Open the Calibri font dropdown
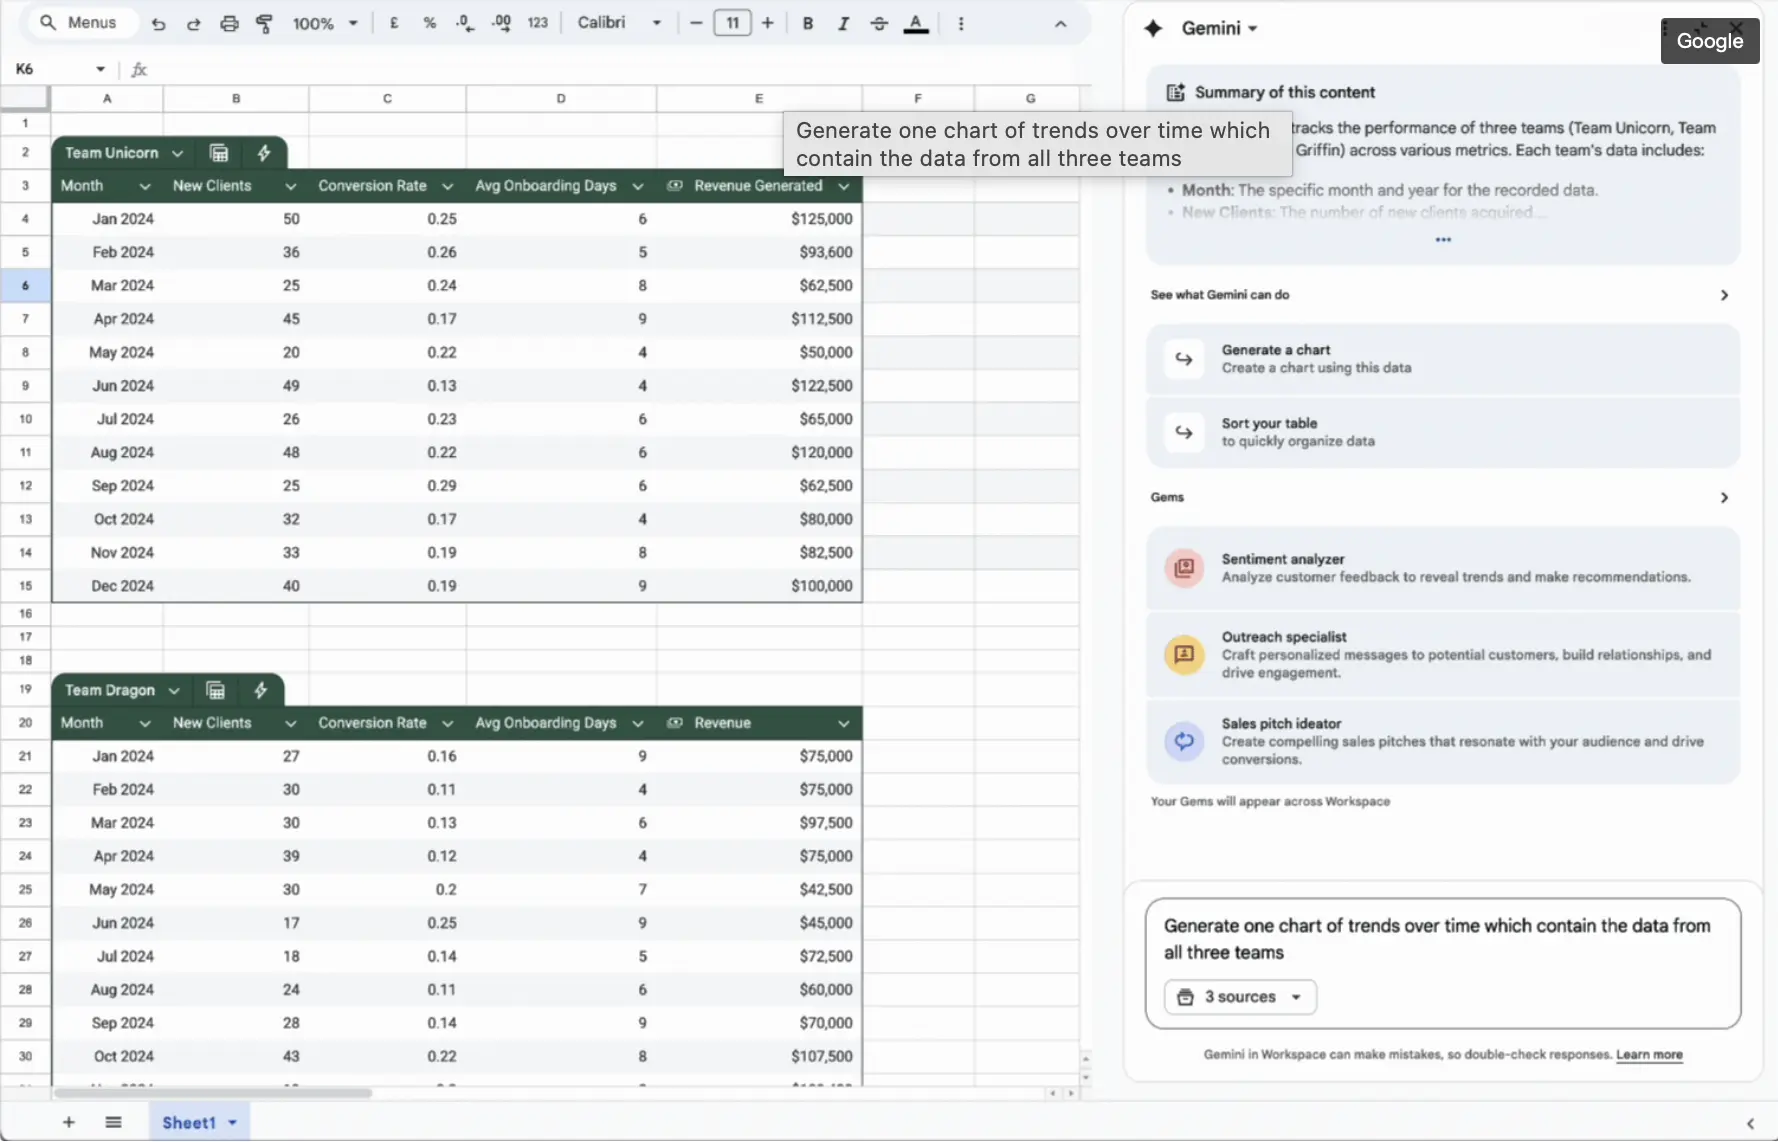The width and height of the screenshot is (1778, 1142). [x=619, y=23]
